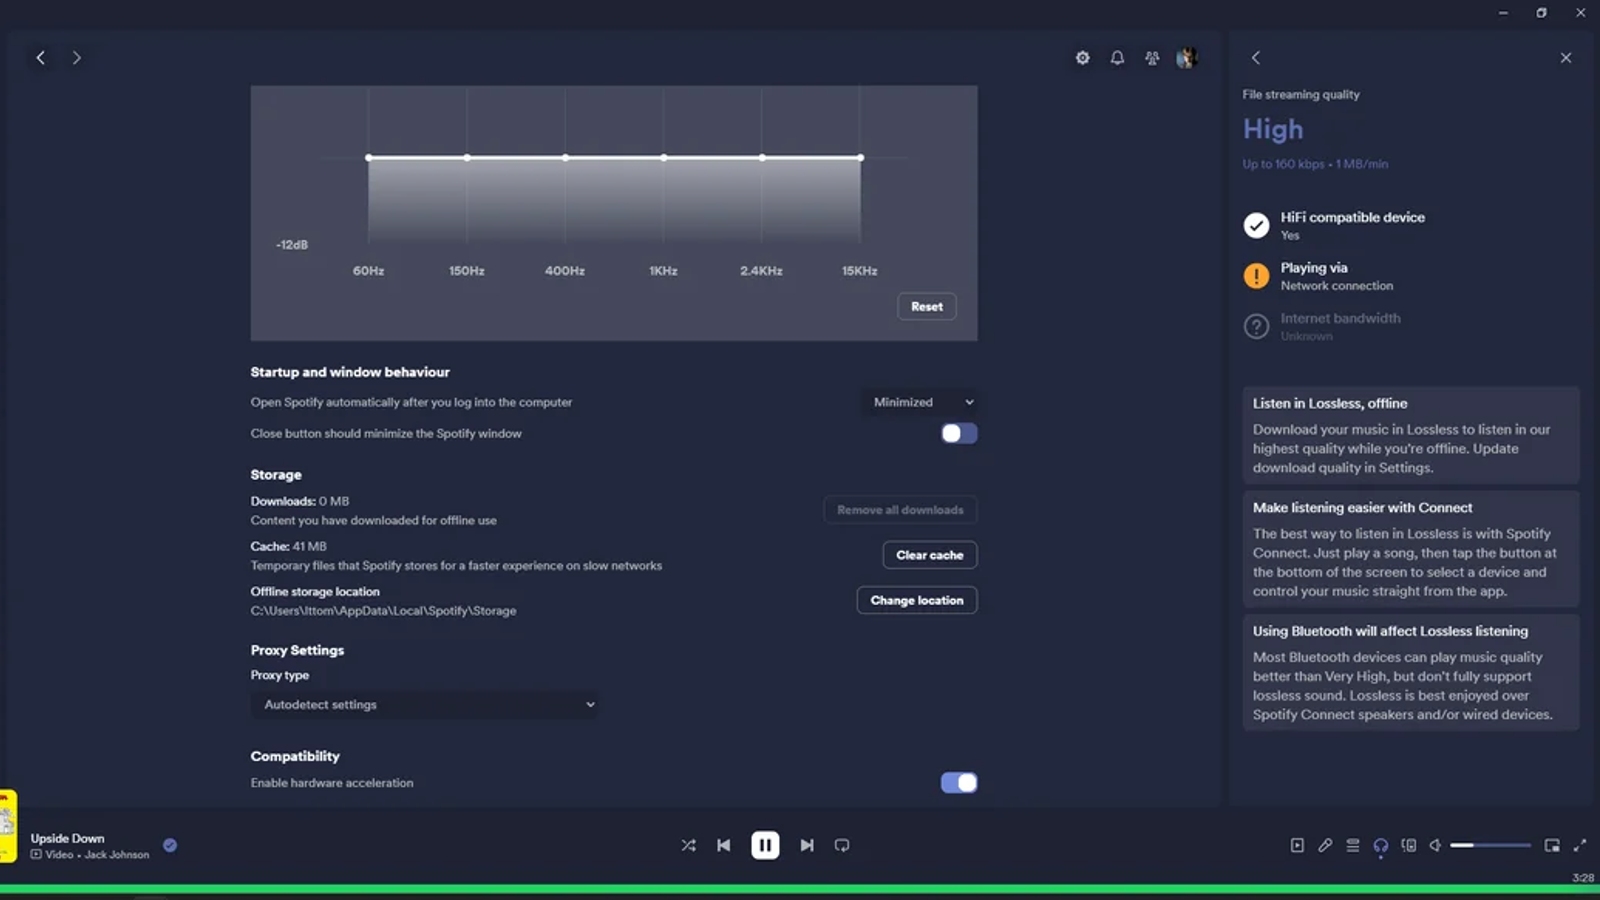Mute the volume with the speaker icon

(x=1436, y=845)
